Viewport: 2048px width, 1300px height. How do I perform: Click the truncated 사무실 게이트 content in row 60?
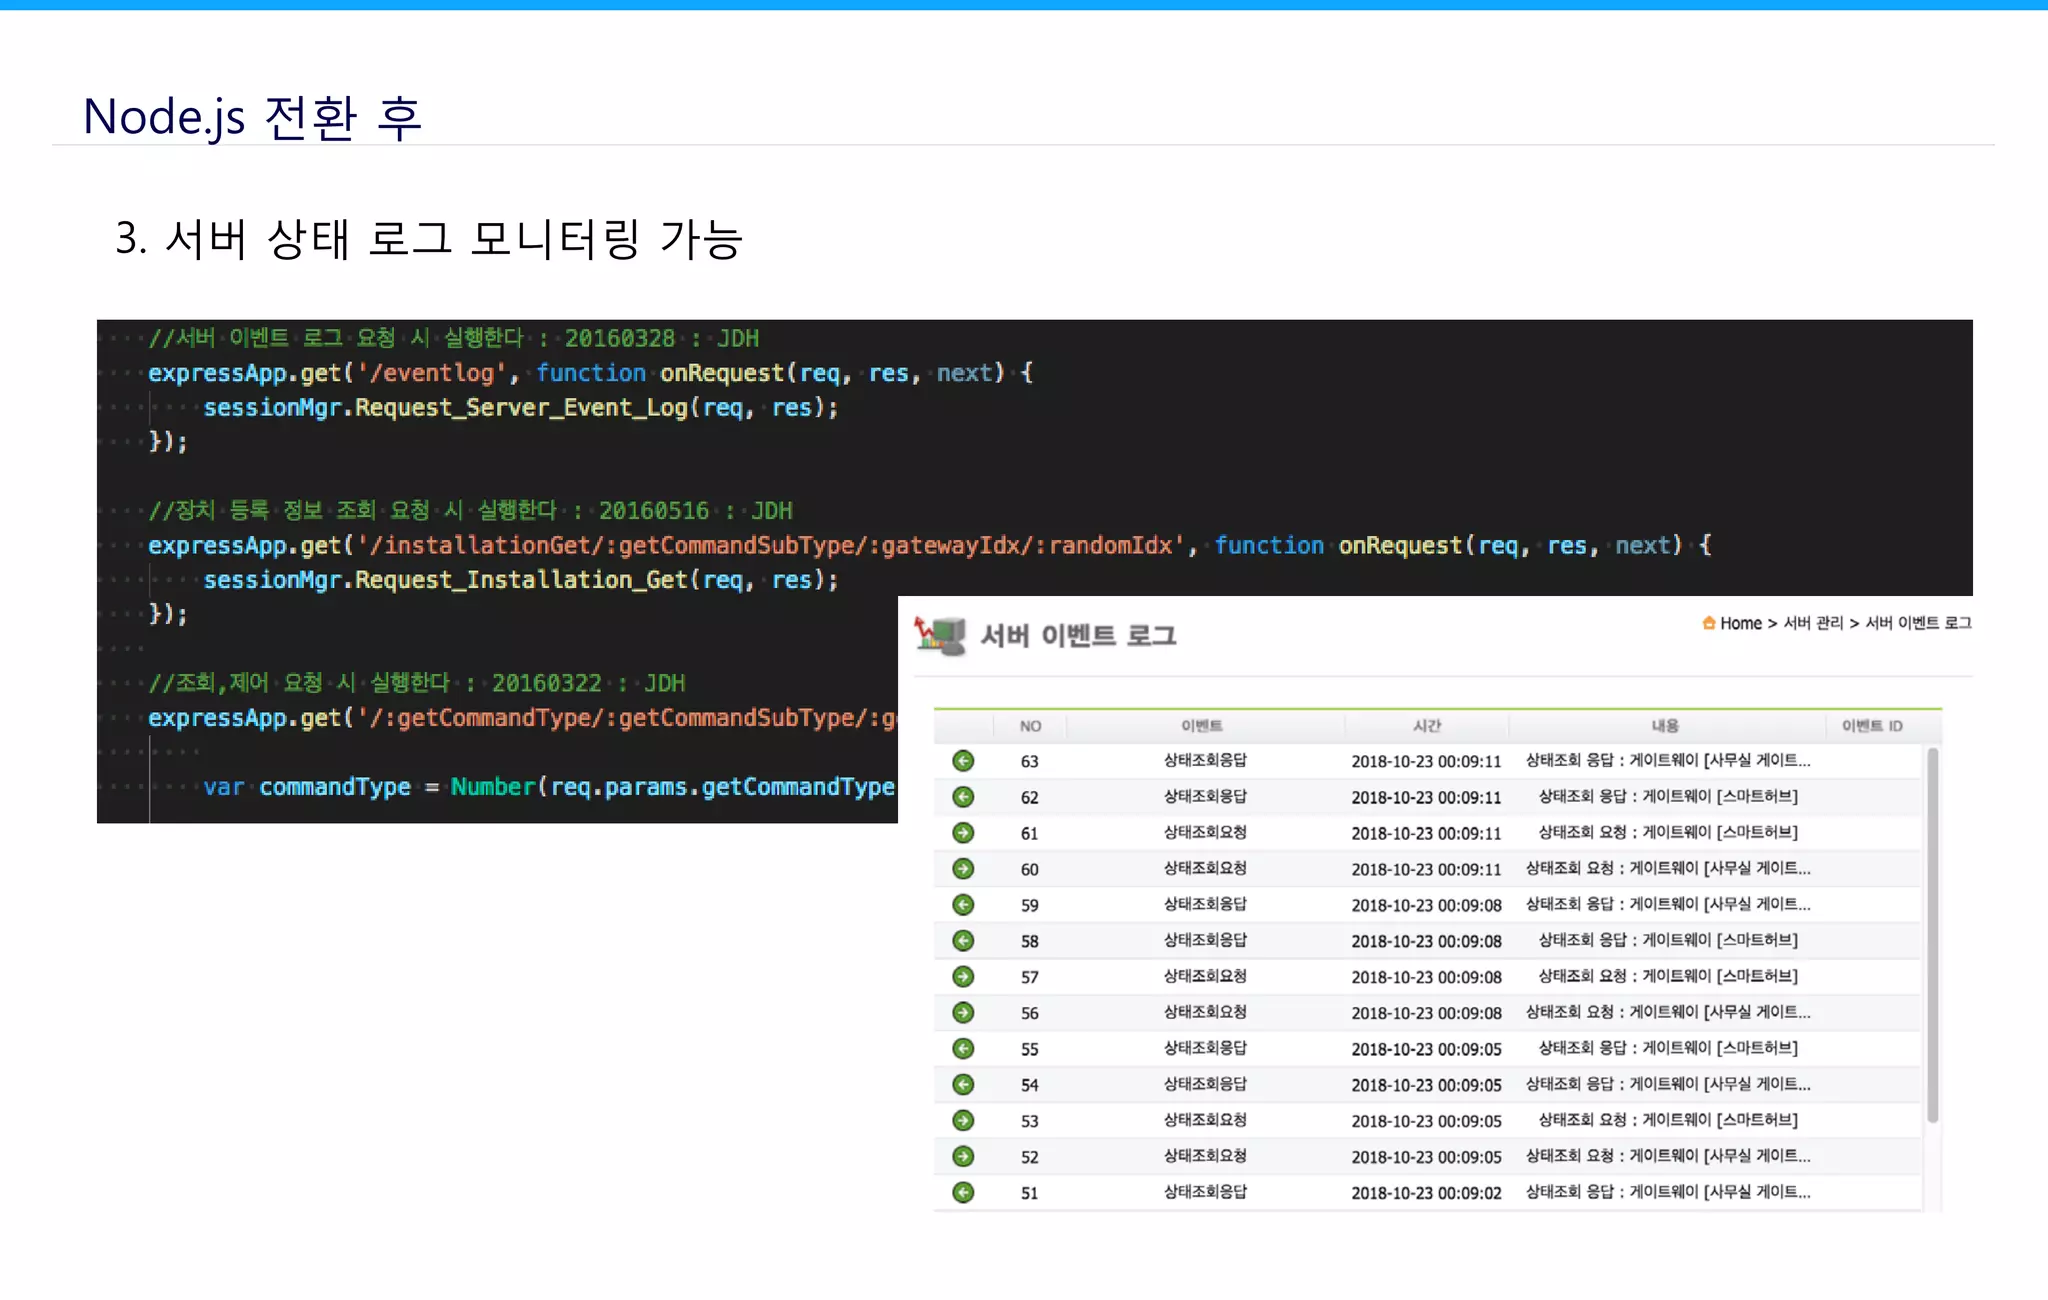point(1668,869)
